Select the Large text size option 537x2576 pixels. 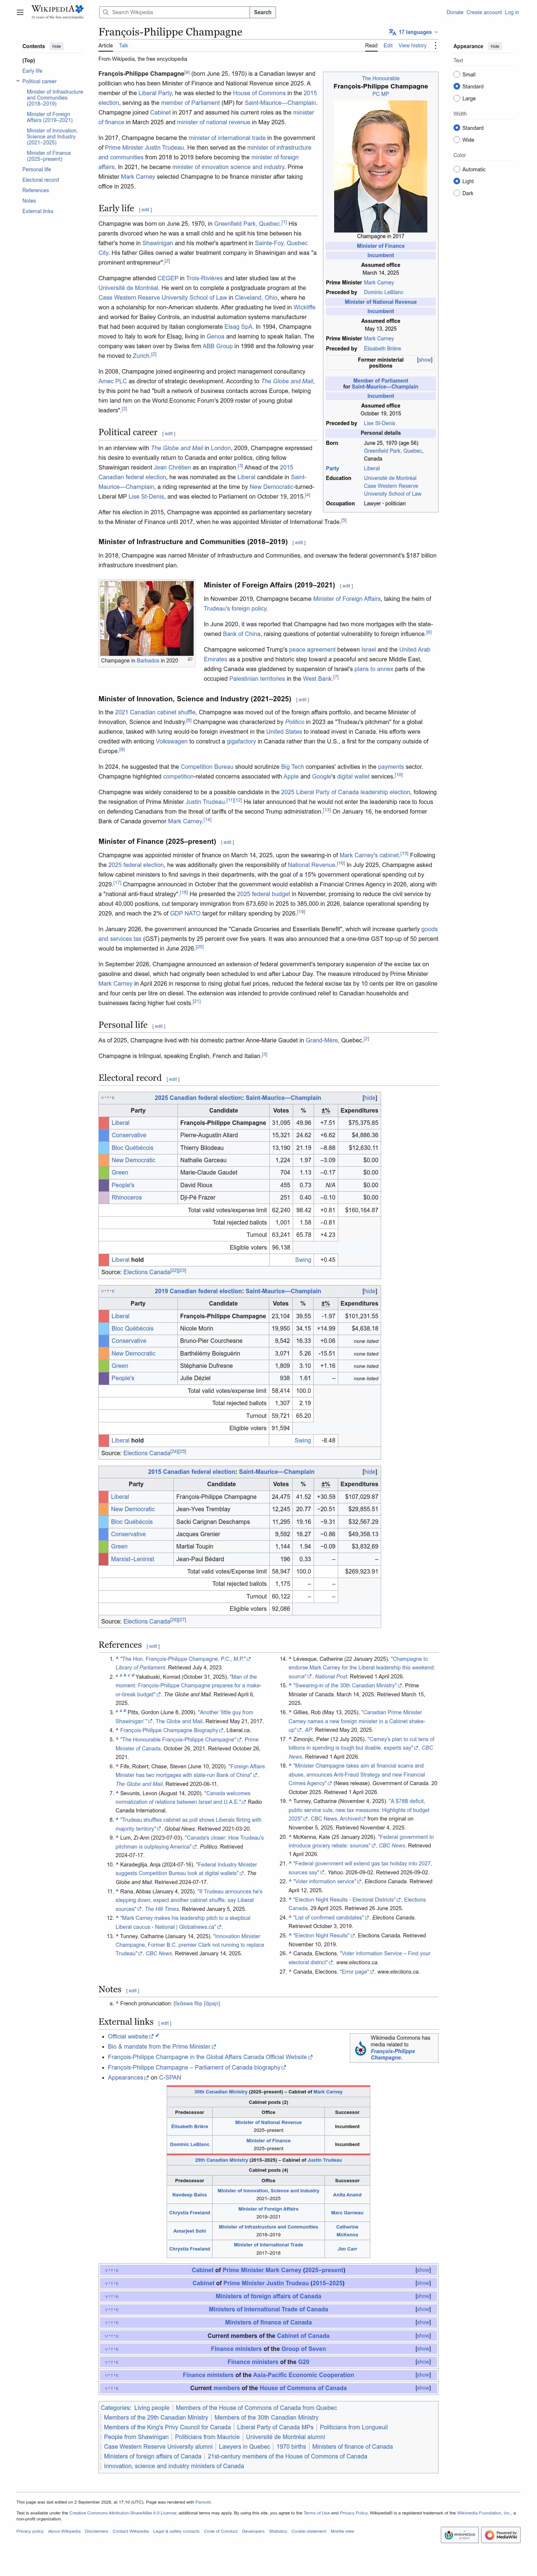457,98
